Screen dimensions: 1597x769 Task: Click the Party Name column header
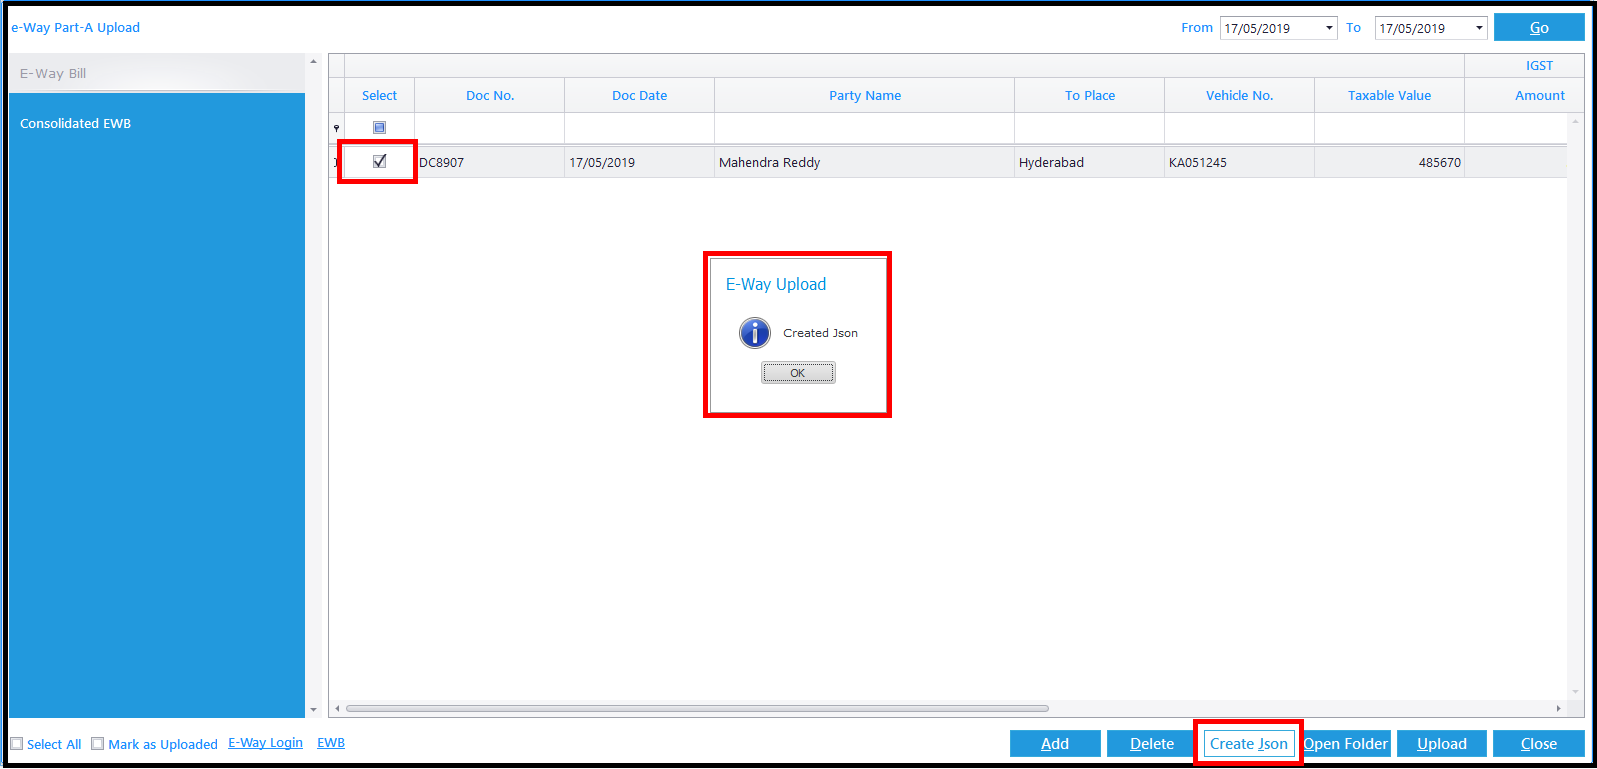point(865,95)
